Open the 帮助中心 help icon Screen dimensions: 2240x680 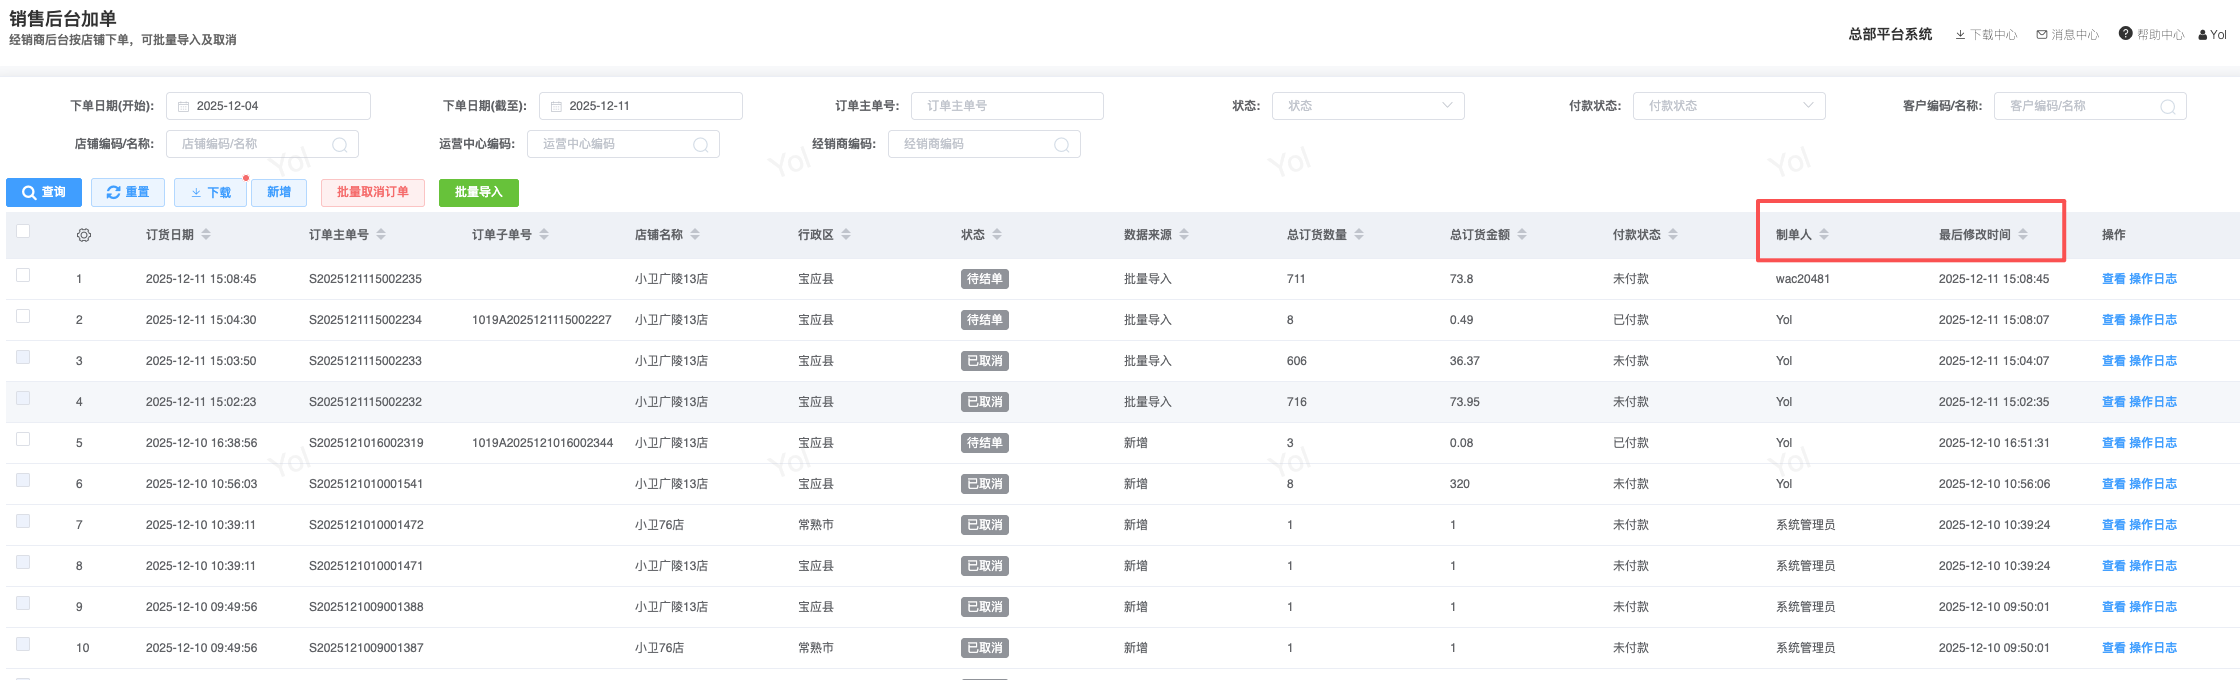pyautogui.click(x=2126, y=34)
